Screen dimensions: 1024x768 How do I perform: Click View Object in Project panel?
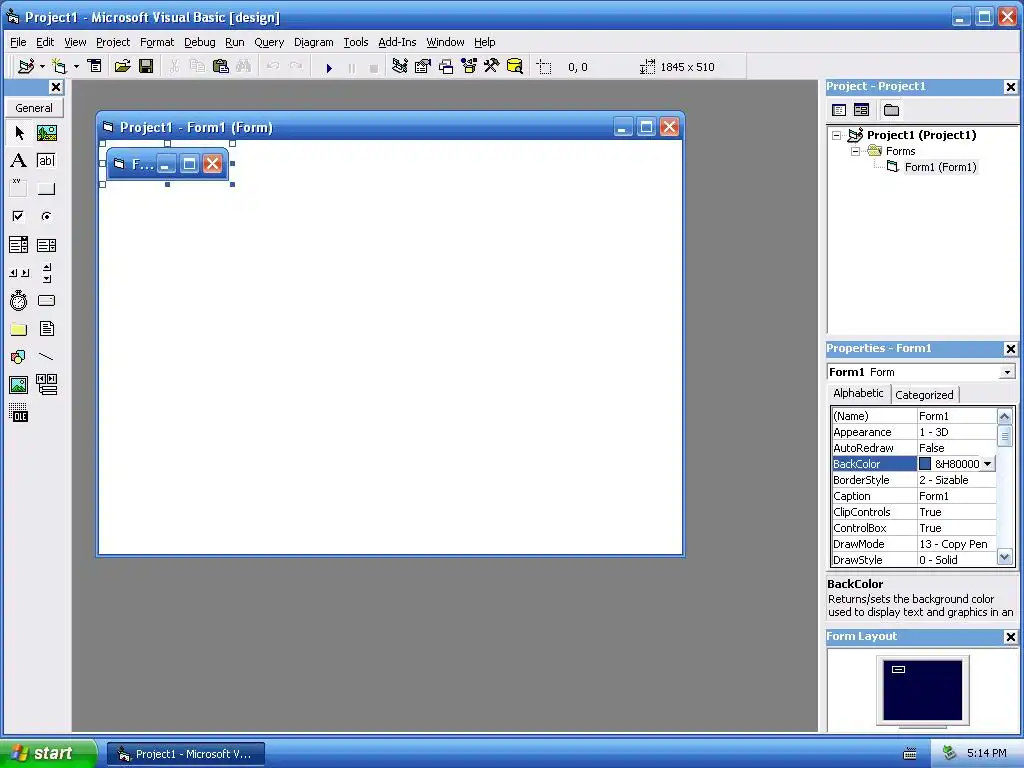click(861, 110)
